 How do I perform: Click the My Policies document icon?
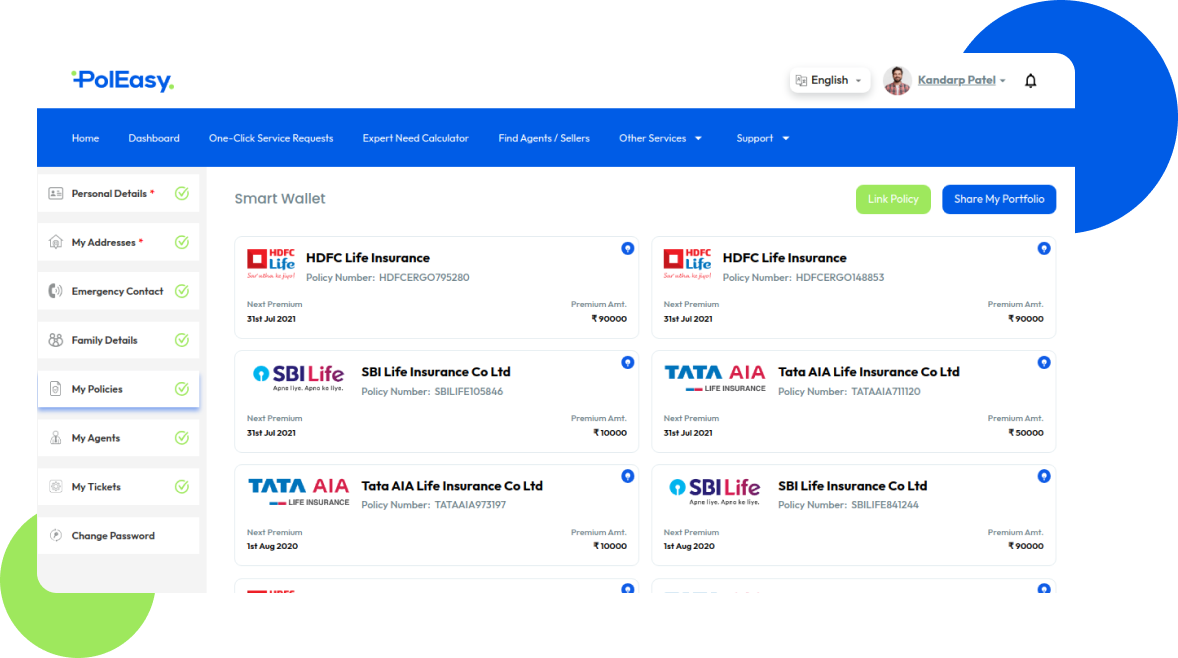point(56,388)
